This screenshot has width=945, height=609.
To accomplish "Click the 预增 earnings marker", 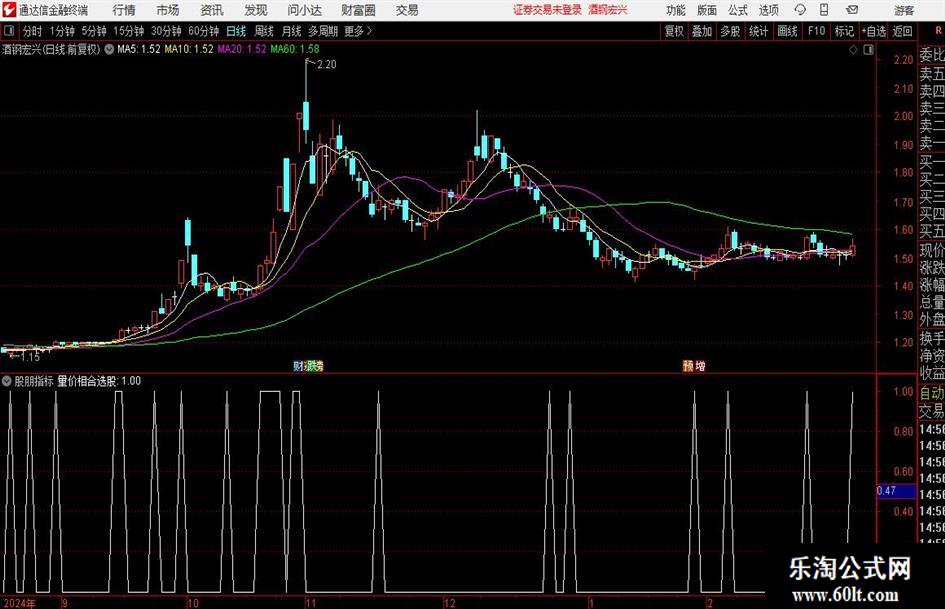I will click(x=694, y=366).
